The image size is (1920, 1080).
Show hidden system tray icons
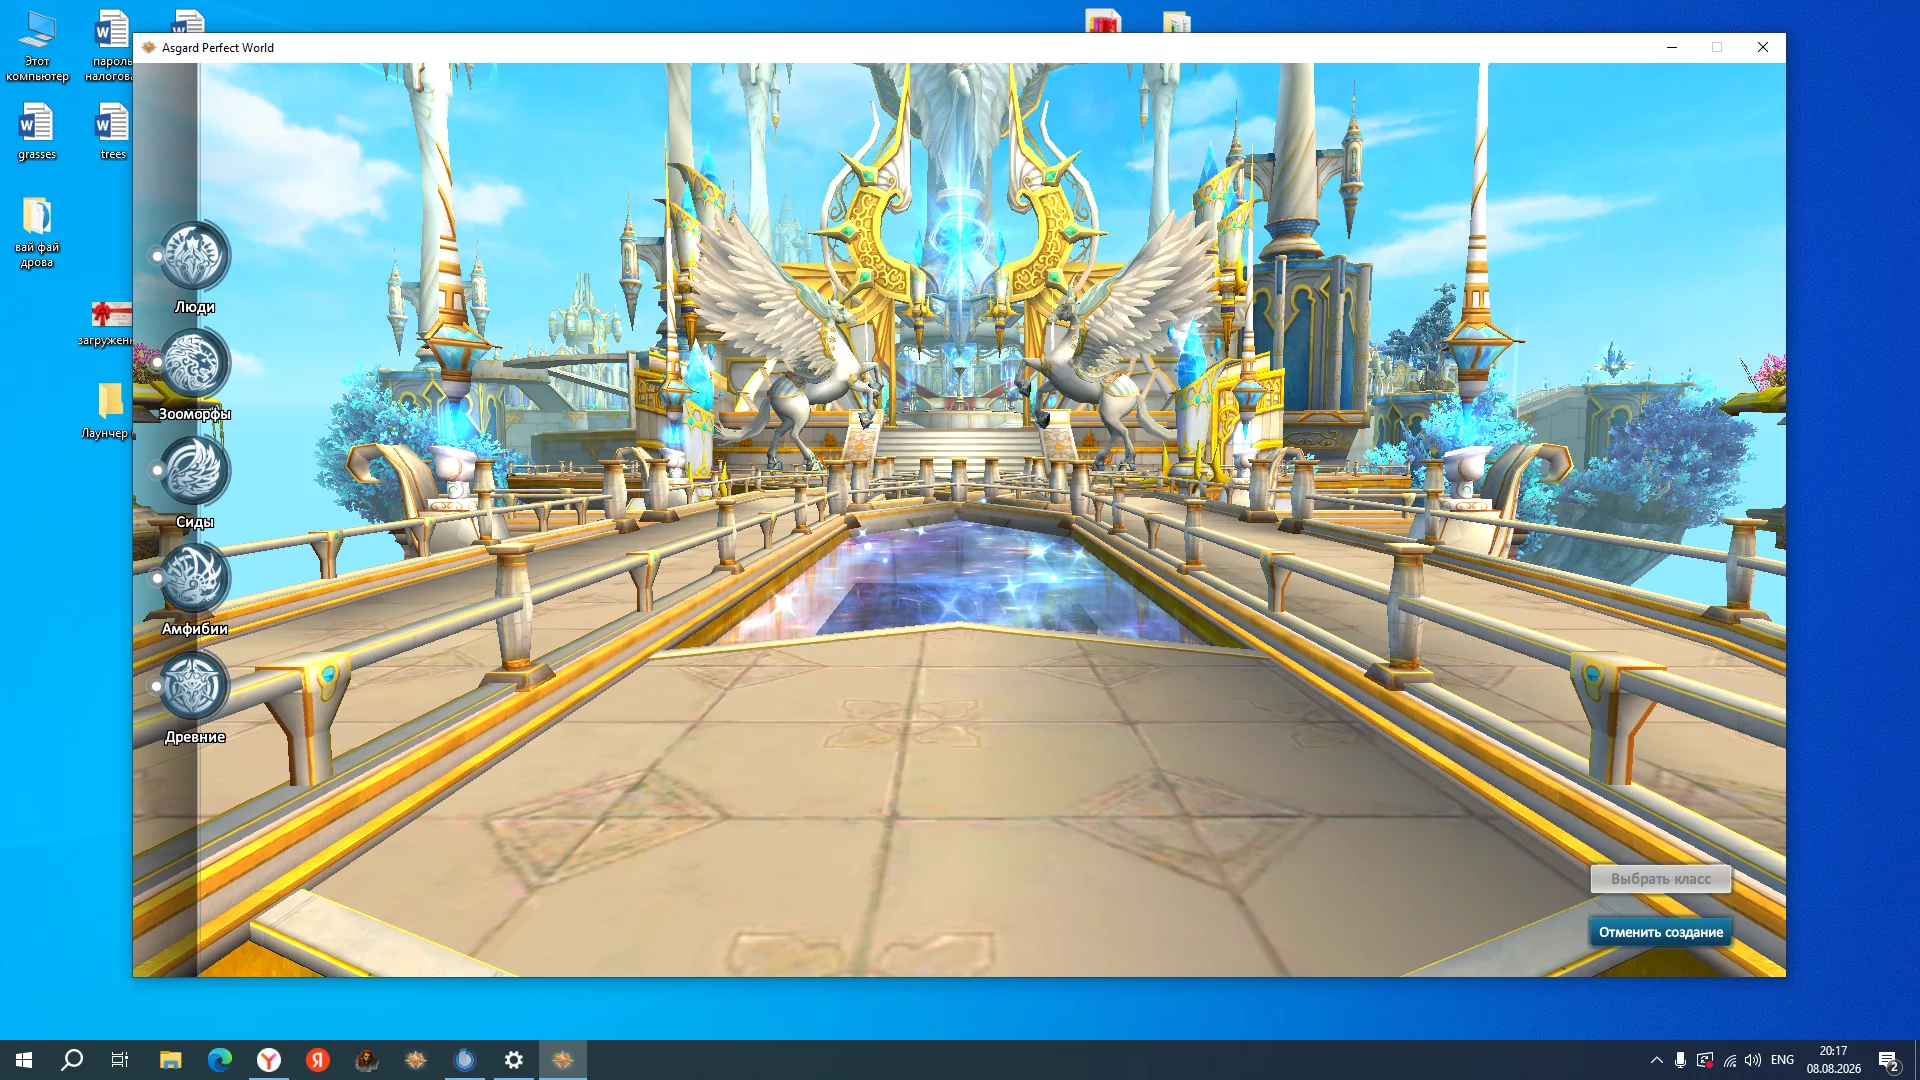pyautogui.click(x=1657, y=1060)
